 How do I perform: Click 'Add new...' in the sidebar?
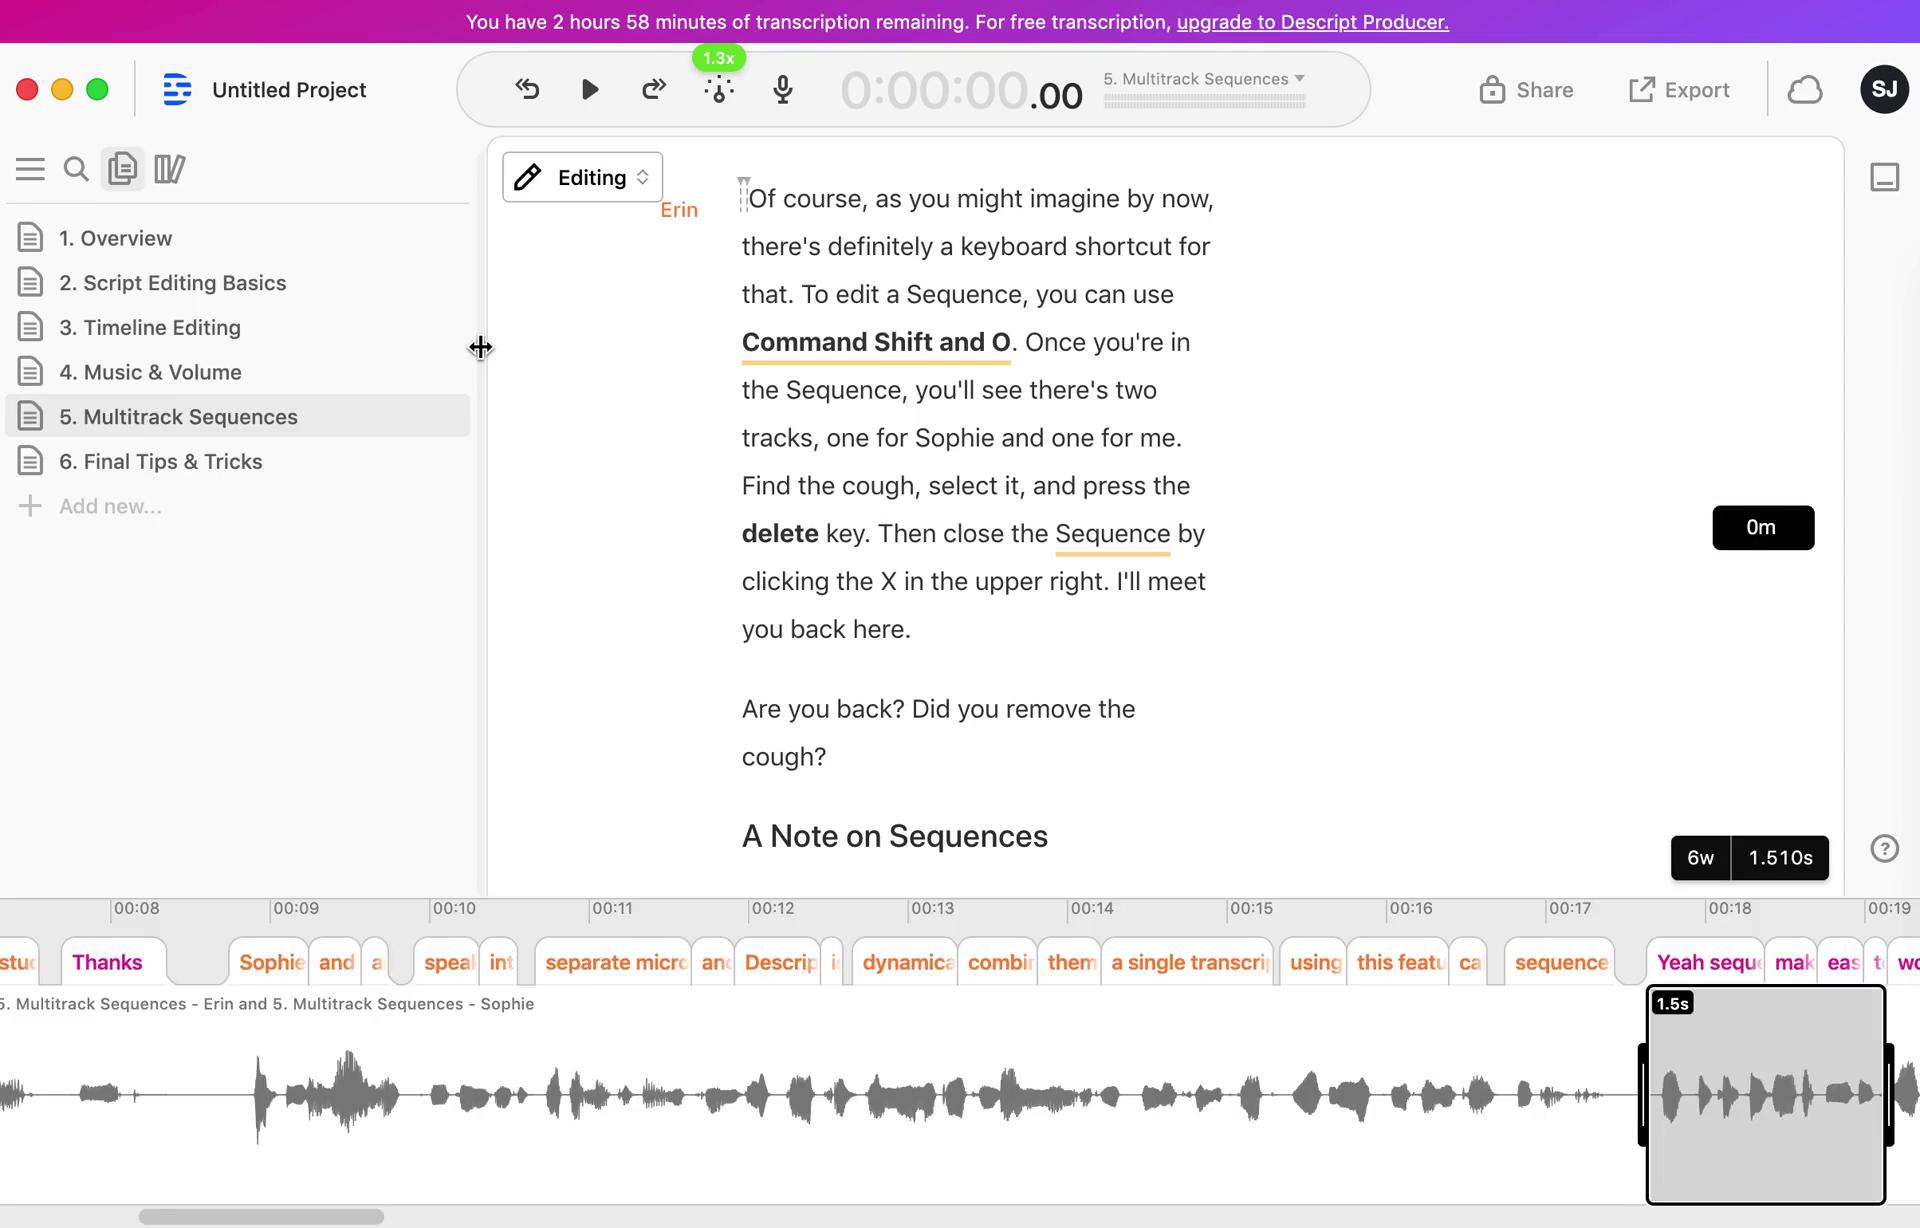(x=111, y=505)
